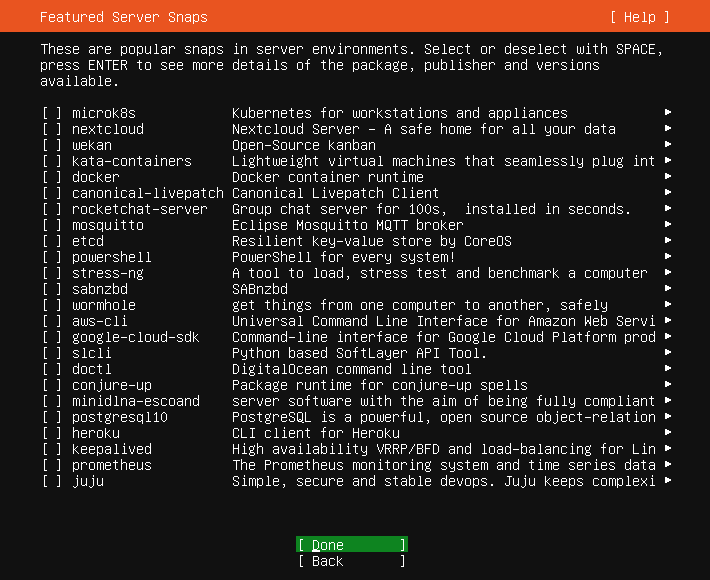The width and height of the screenshot is (710, 580).
Task: Select the sabnzbd checkbox
Action: 52,289
